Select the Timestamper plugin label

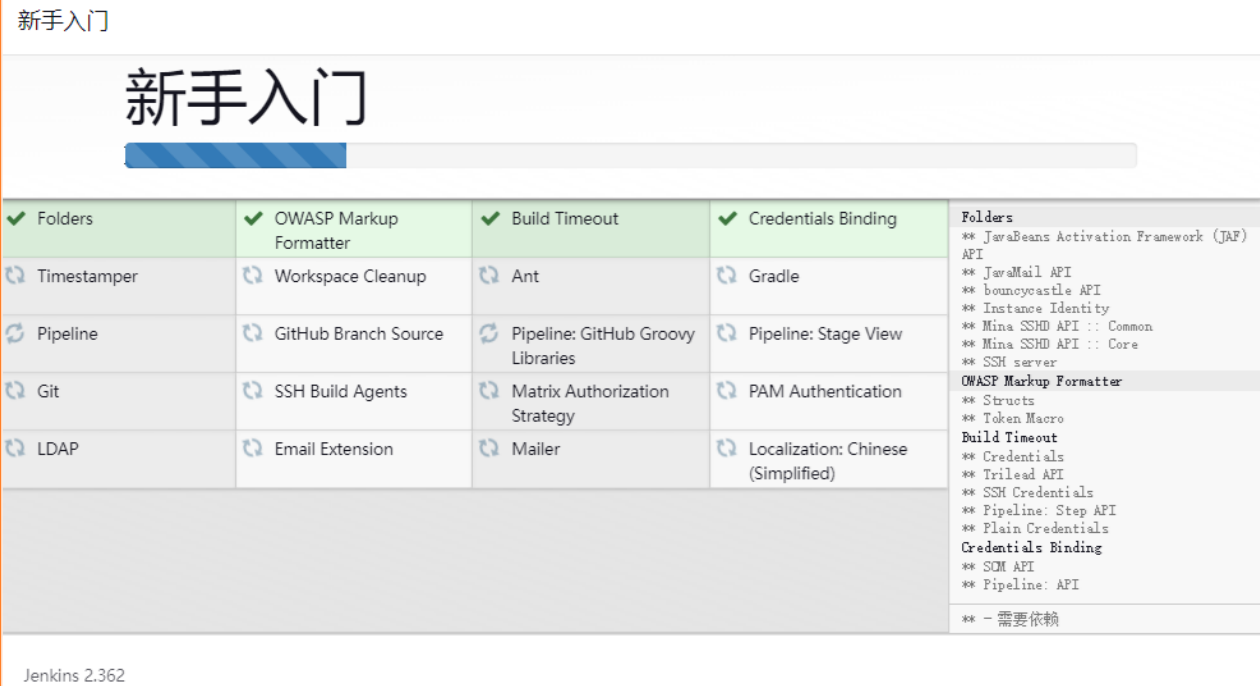tap(88, 276)
